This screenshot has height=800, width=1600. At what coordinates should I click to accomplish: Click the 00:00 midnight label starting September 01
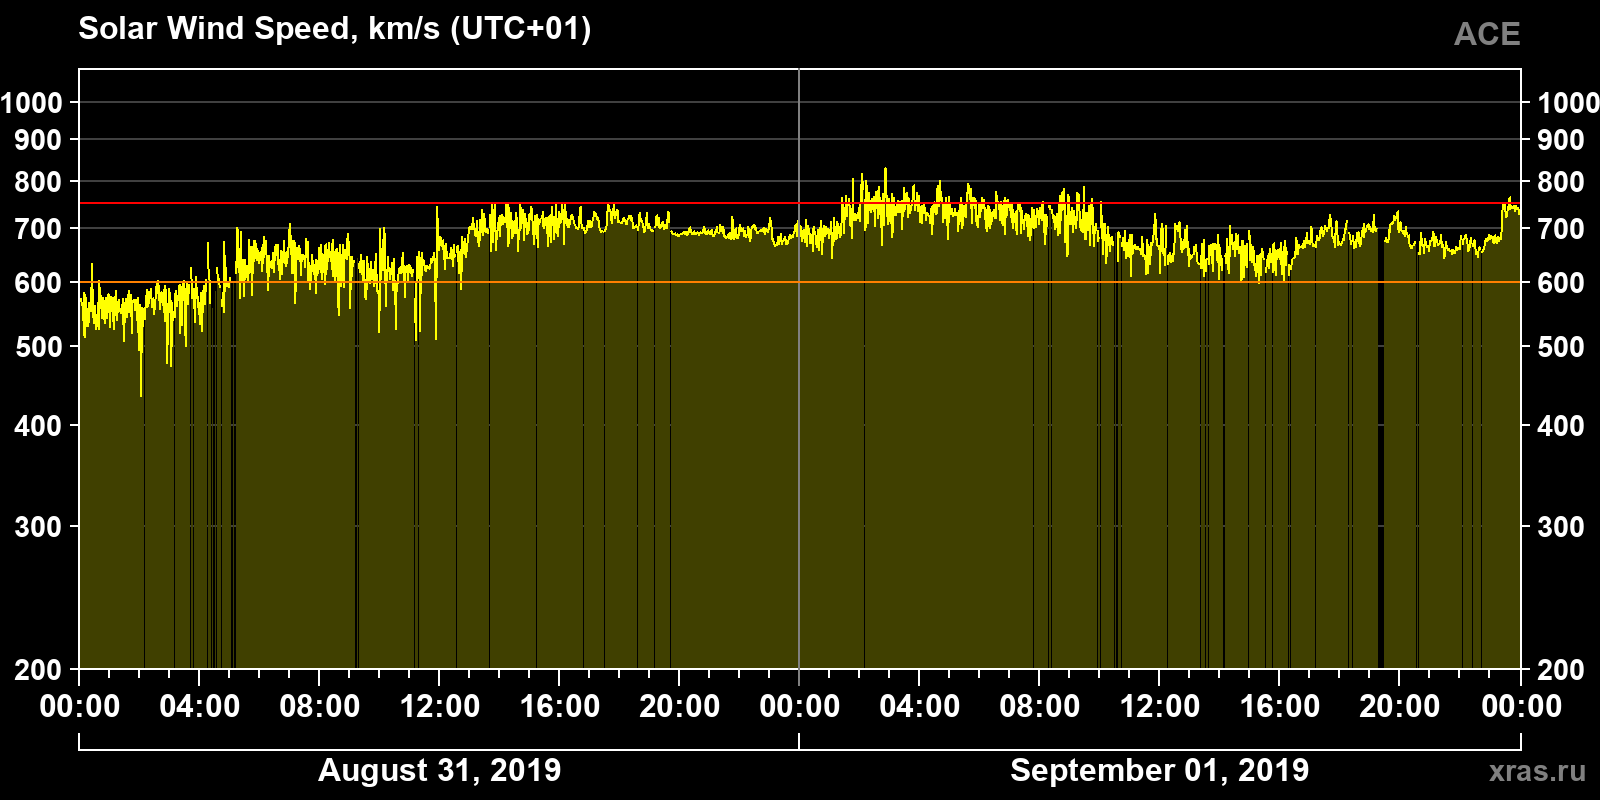800,707
